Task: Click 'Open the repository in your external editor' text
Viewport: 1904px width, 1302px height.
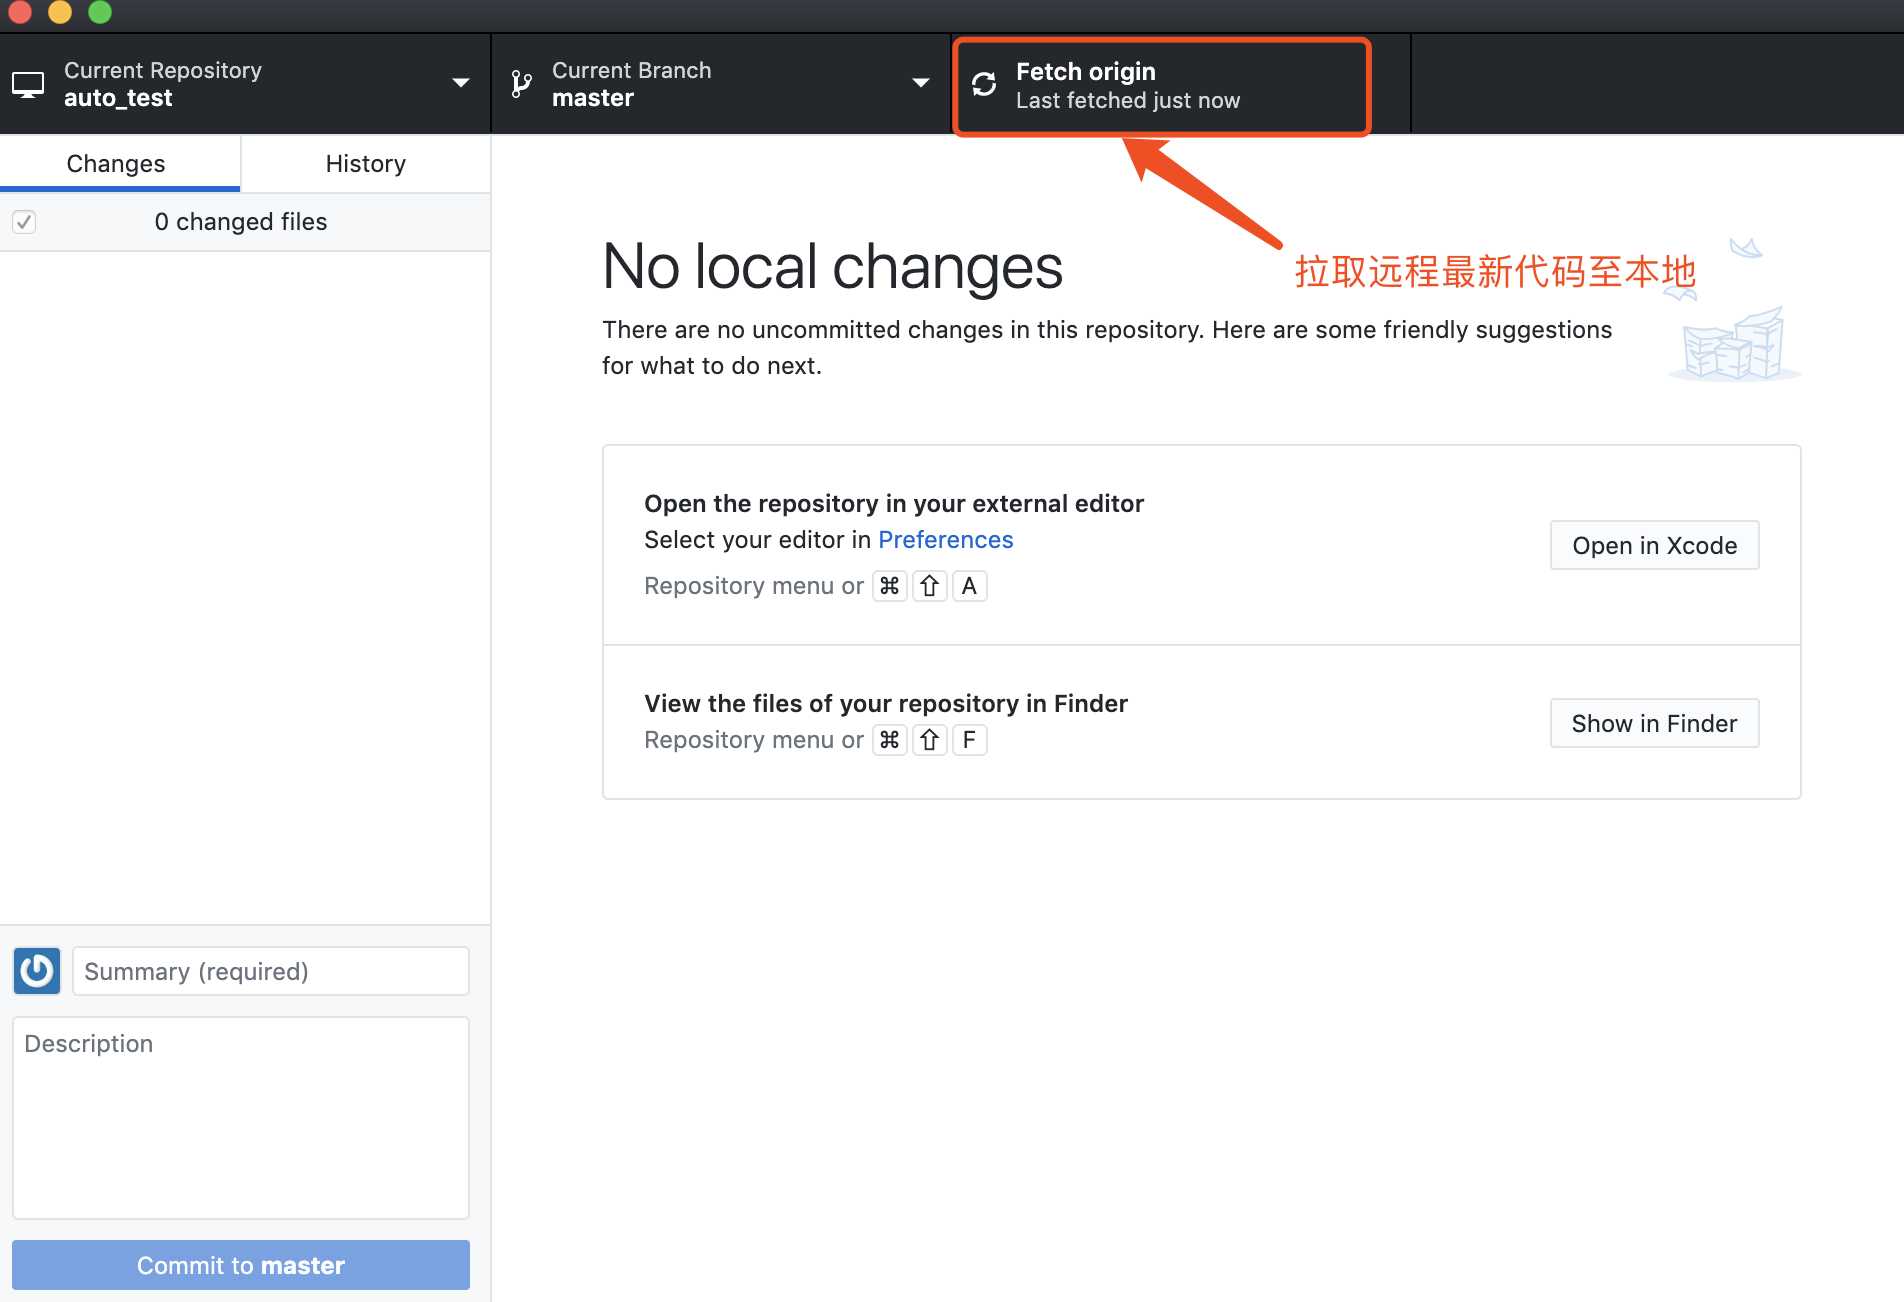Action: point(894,503)
